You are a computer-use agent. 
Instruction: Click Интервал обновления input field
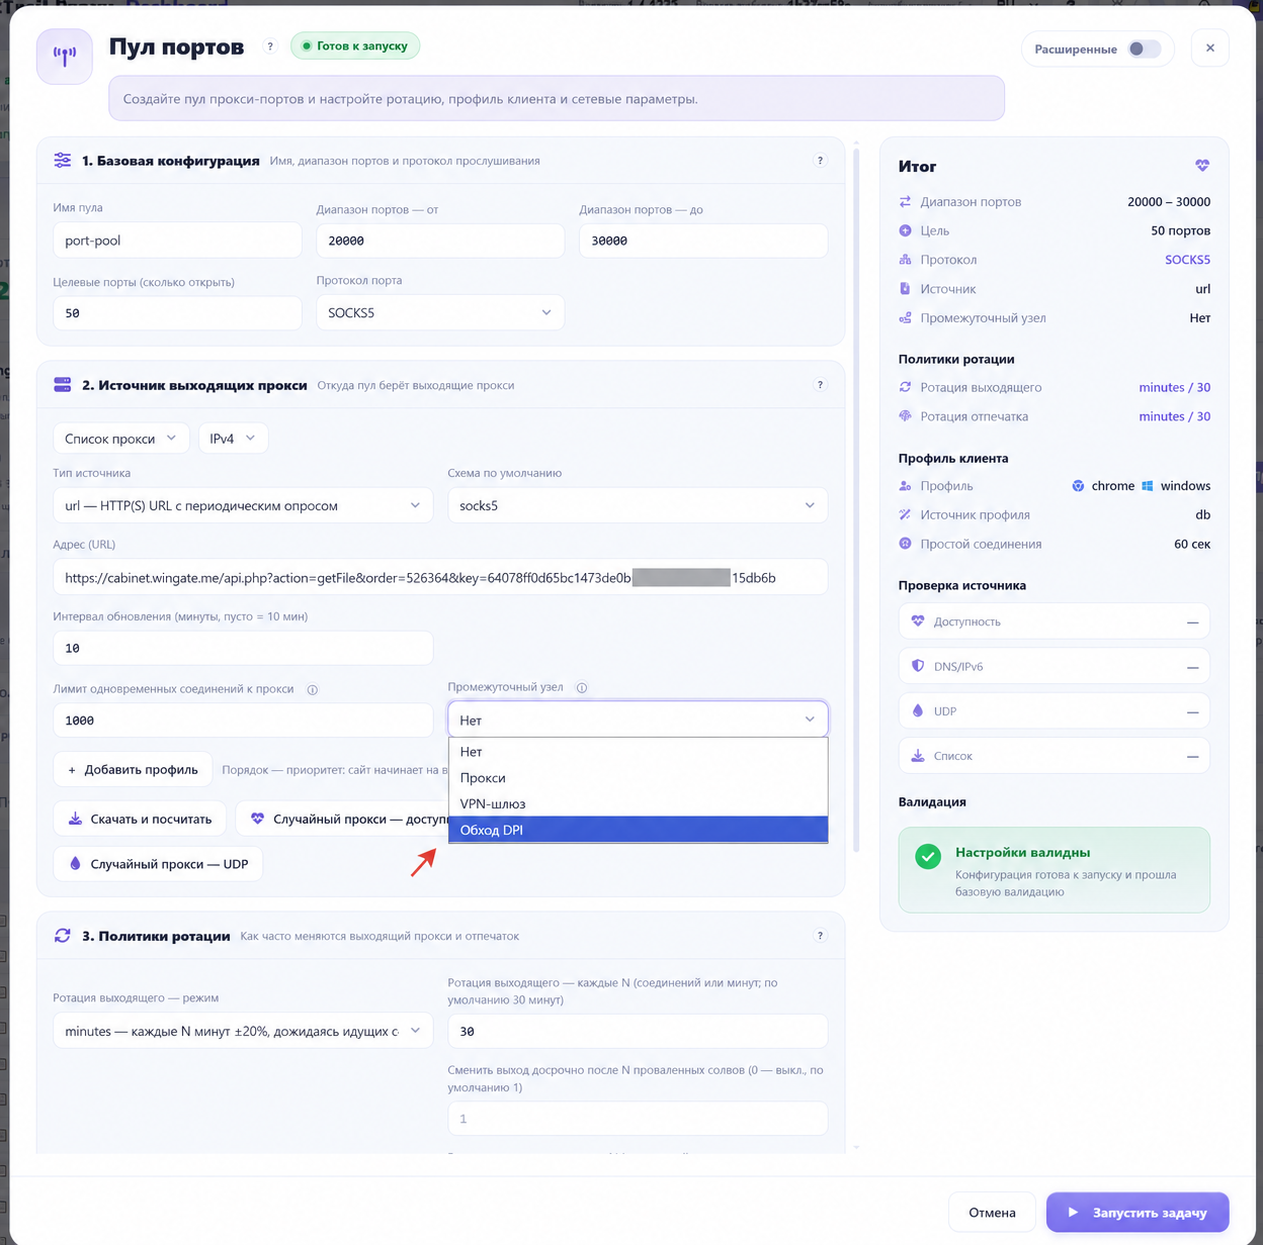click(x=243, y=648)
